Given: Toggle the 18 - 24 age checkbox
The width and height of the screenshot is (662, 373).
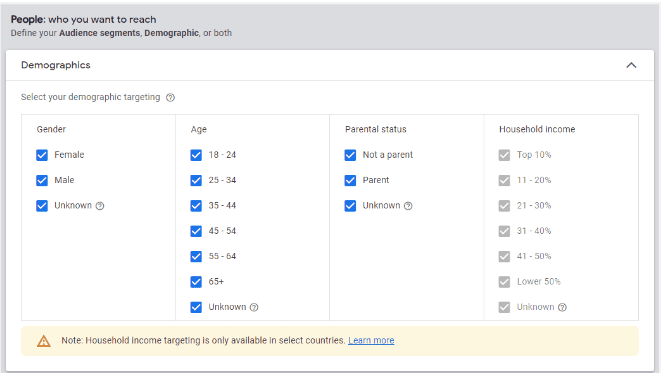Looking at the screenshot, I should (196, 155).
